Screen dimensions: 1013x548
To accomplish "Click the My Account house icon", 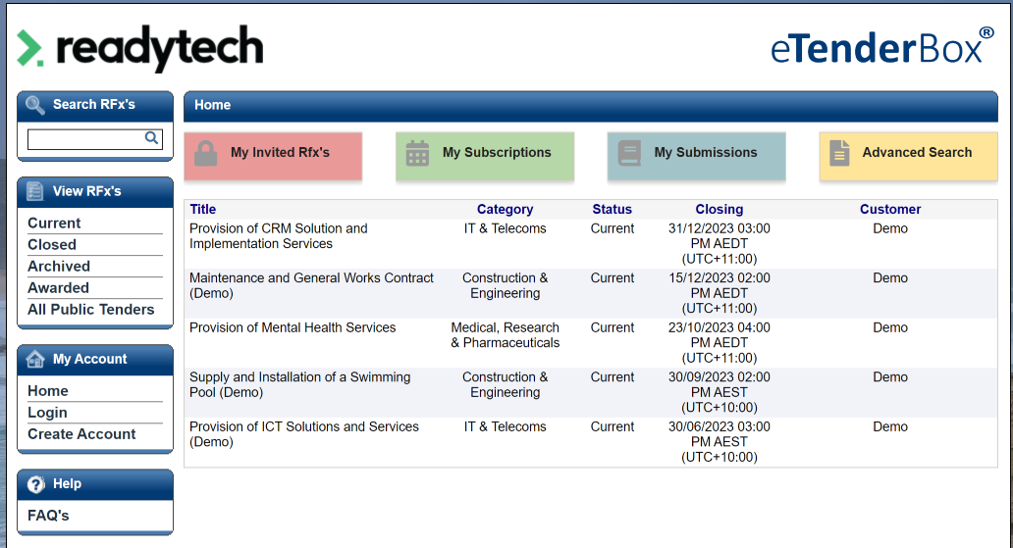I will tap(35, 359).
